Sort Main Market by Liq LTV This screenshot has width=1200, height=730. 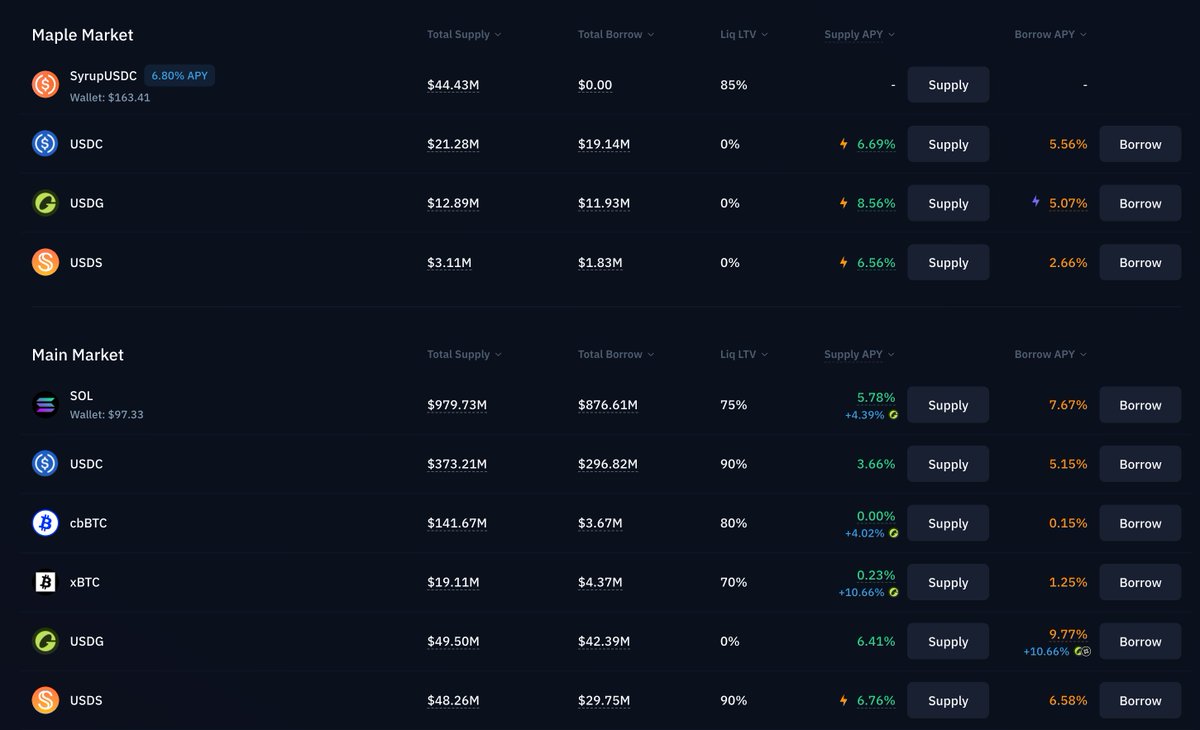[744, 354]
